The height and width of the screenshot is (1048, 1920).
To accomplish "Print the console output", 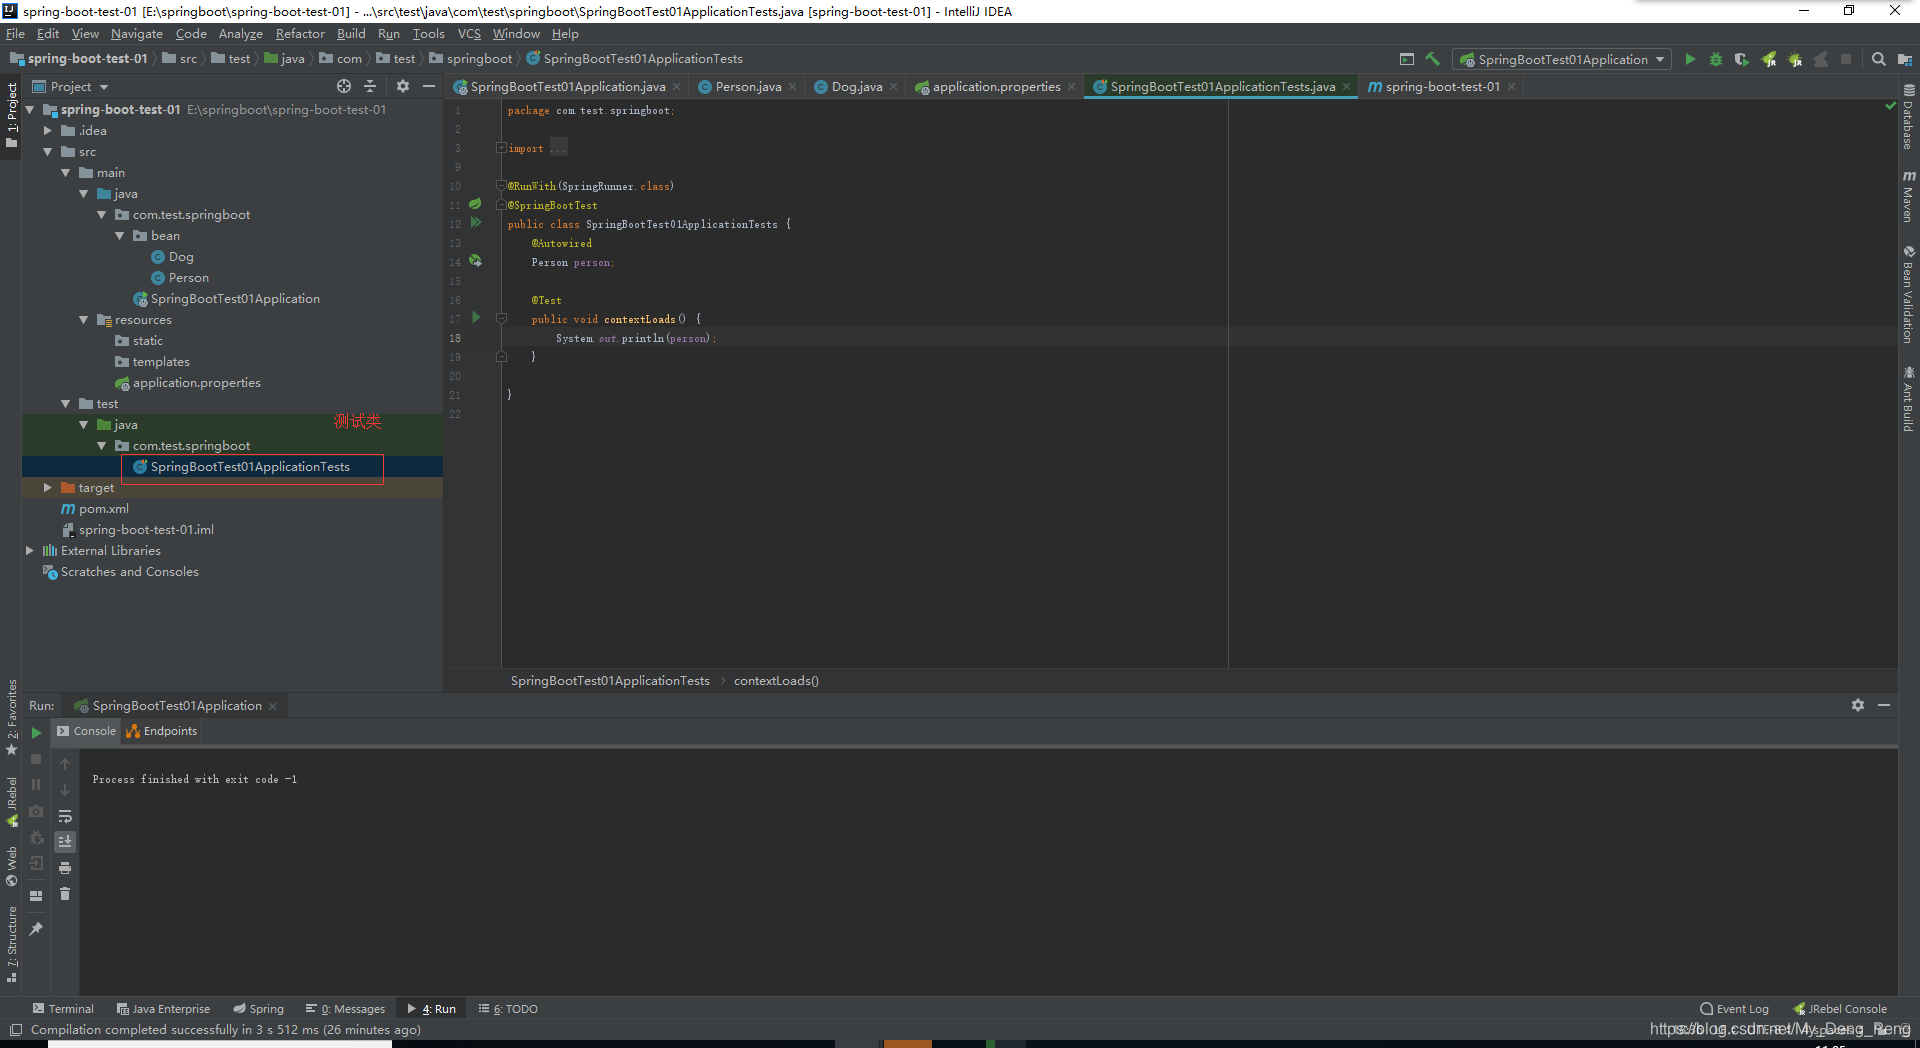I will coord(65,867).
